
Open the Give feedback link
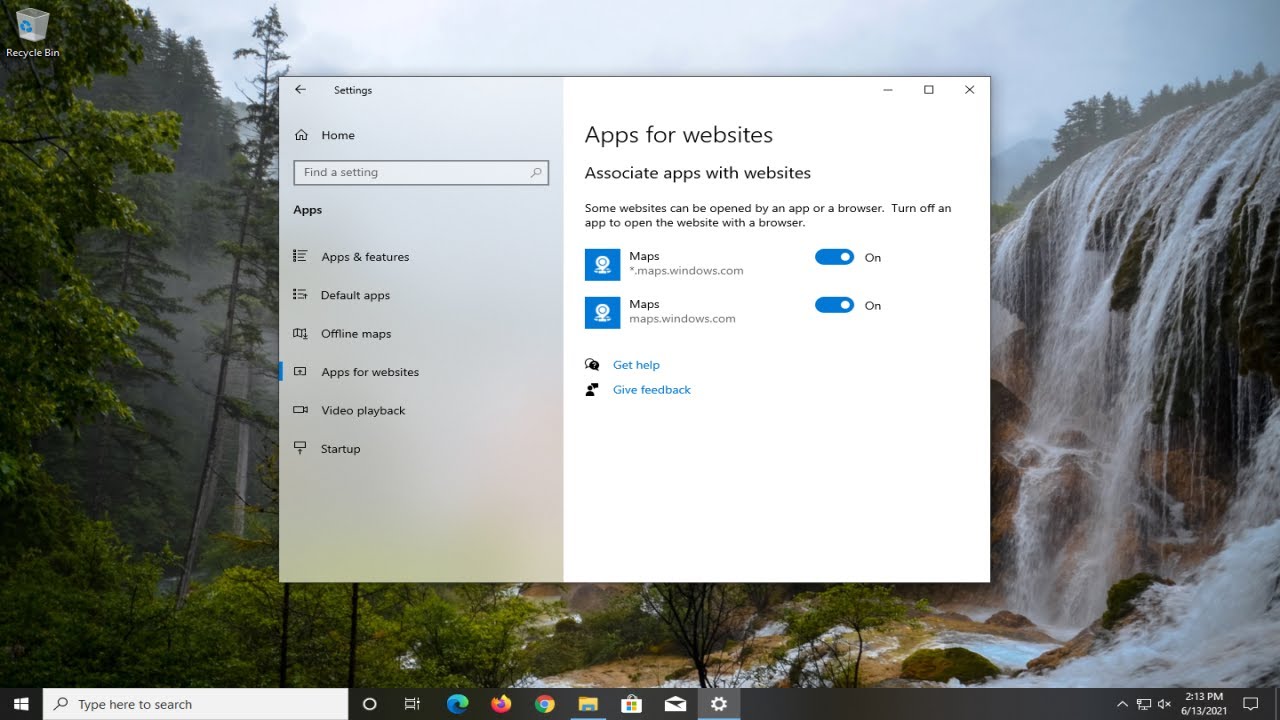coord(652,390)
